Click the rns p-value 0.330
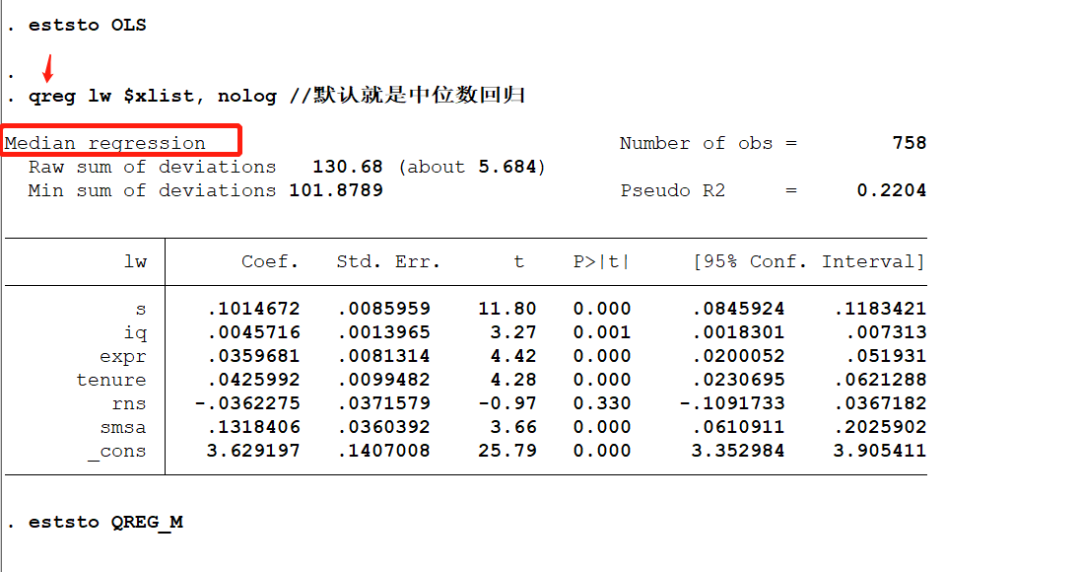1080x572 pixels. (x=602, y=404)
